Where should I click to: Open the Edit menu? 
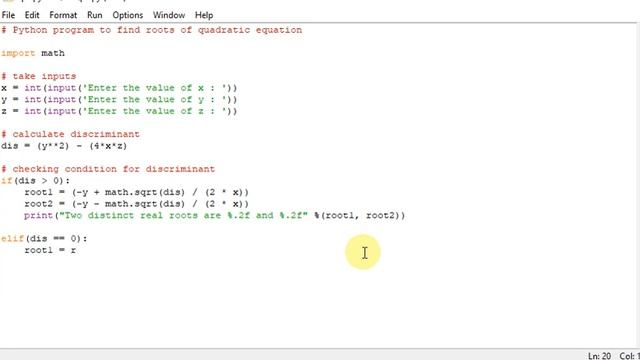pyautogui.click(x=32, y=15)
